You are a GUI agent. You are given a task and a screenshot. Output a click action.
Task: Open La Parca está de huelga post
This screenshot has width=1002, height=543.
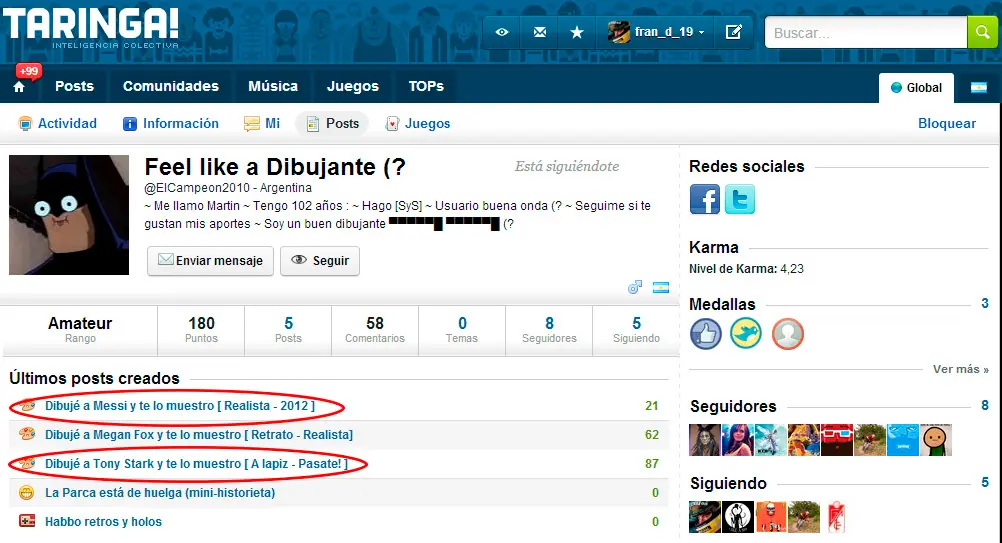(x=160, y=493)
